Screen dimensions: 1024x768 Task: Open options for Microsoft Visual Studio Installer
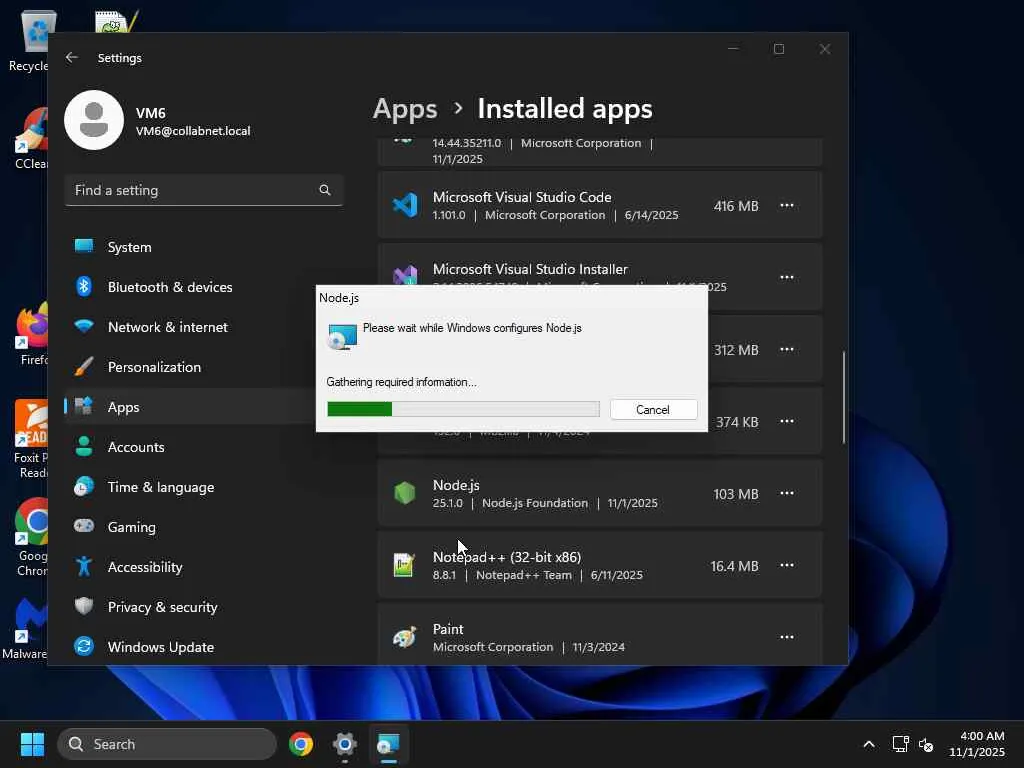(x=786, y=278)
